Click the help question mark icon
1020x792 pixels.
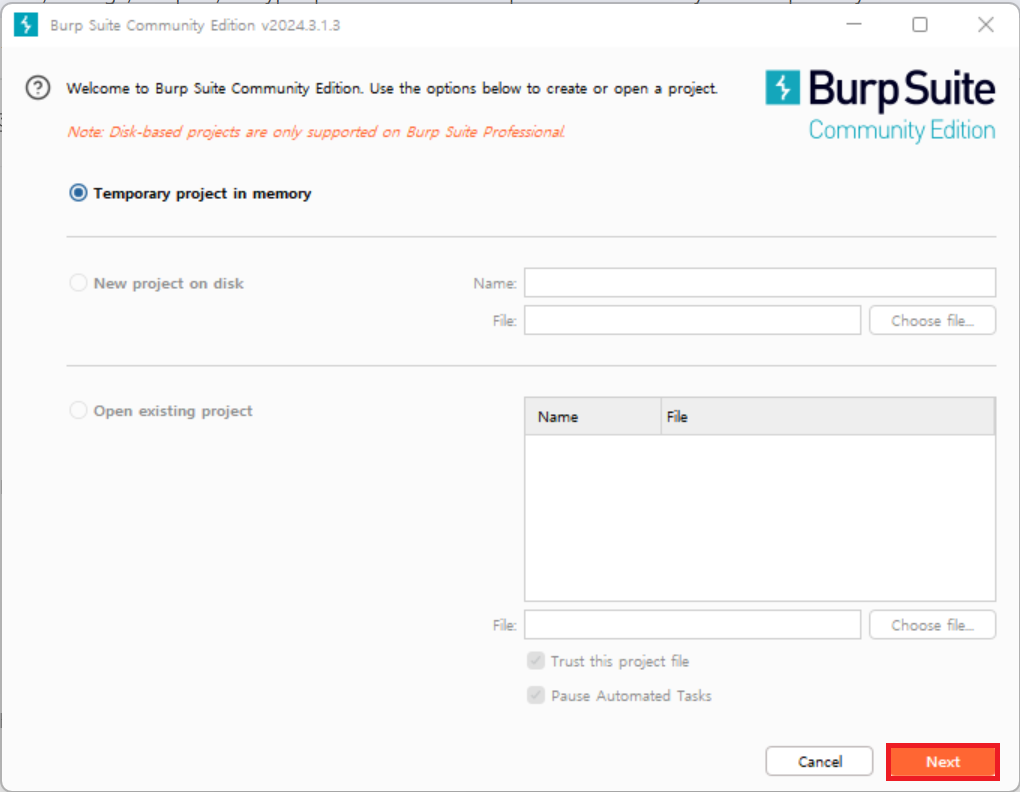38,87
